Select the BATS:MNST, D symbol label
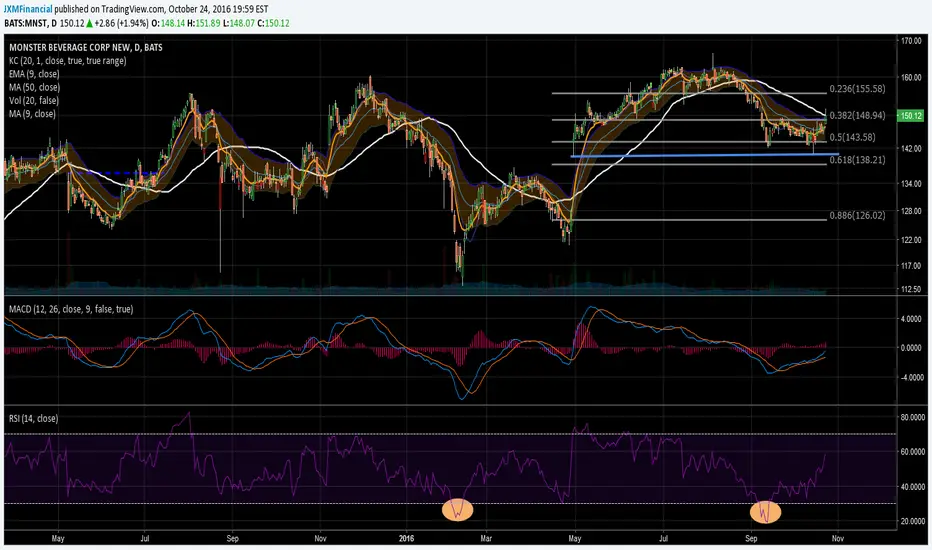The image size is (932, 550). (x=30, y=24)
